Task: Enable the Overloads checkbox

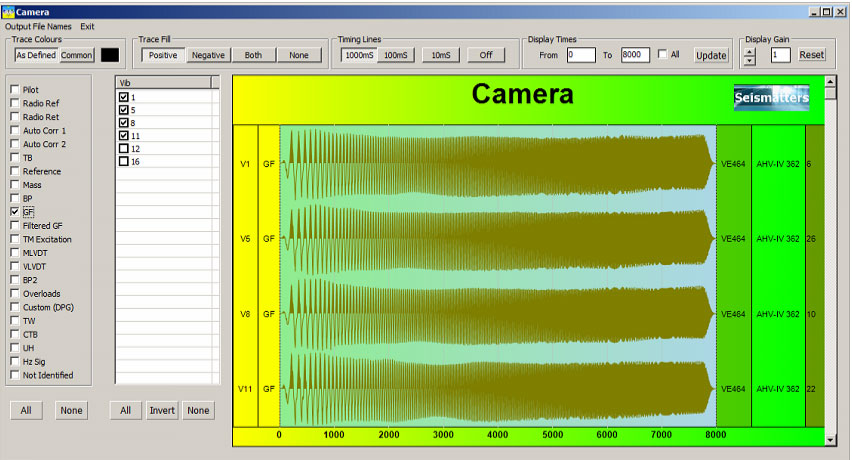Action: [x=15, y=293]
